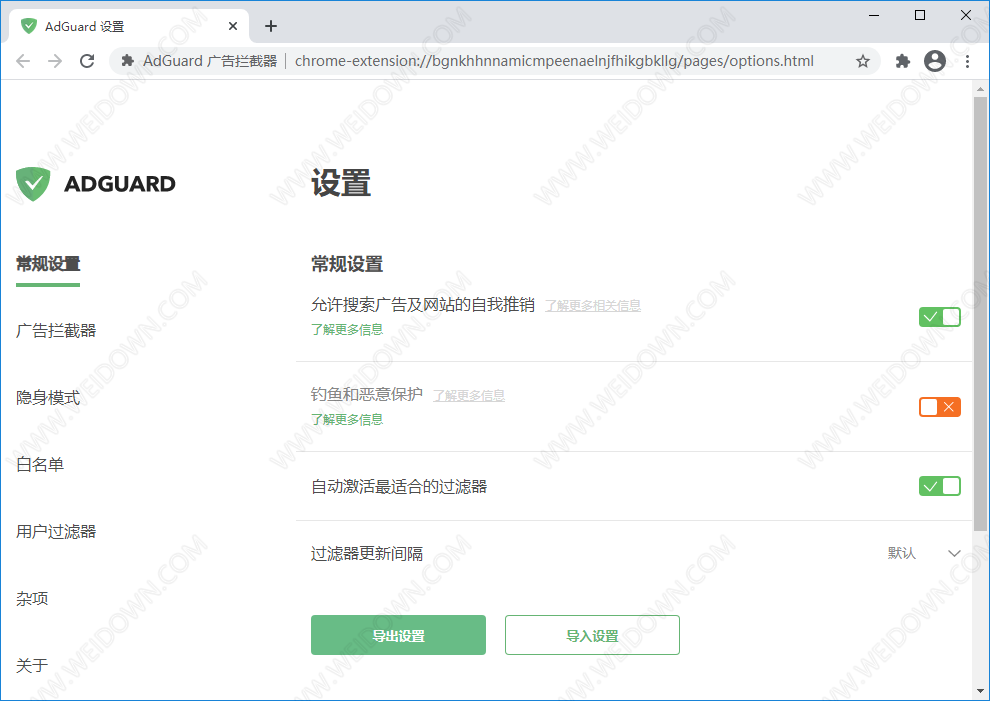Open 了解更多相关信息 link
The width and height of the screenshot is (990, 701).
(x=593, y=306)
